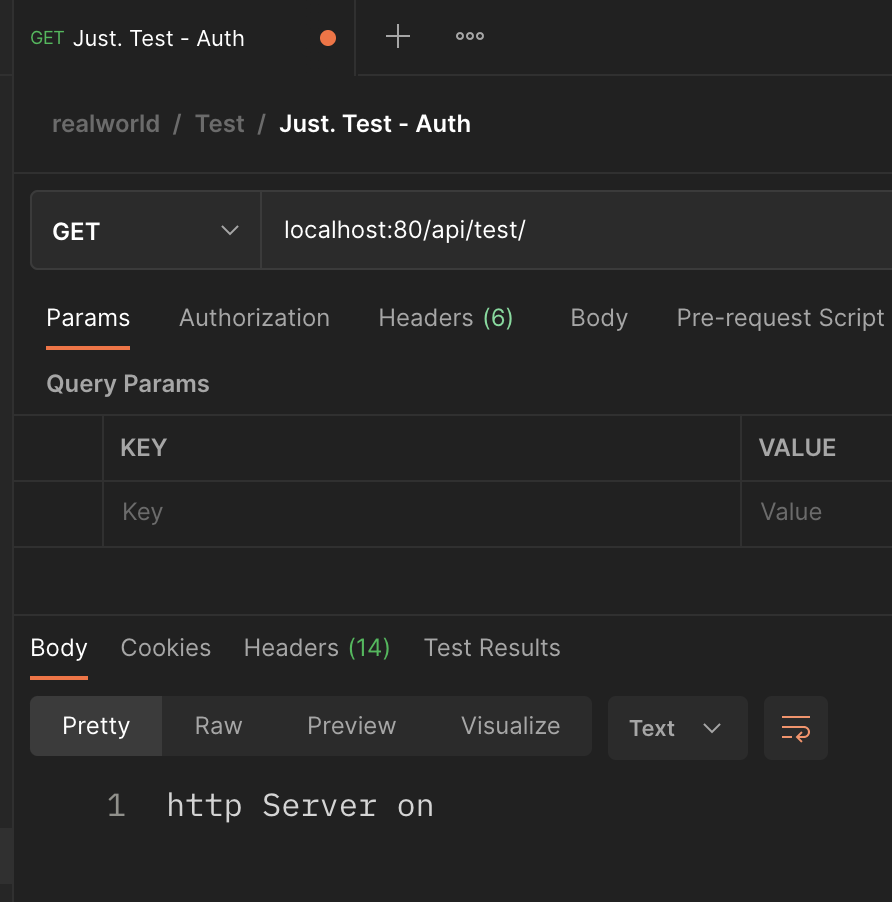Select the Preview view button
Viewport: 892px width, 902px height.
click(x=351, y=726)
